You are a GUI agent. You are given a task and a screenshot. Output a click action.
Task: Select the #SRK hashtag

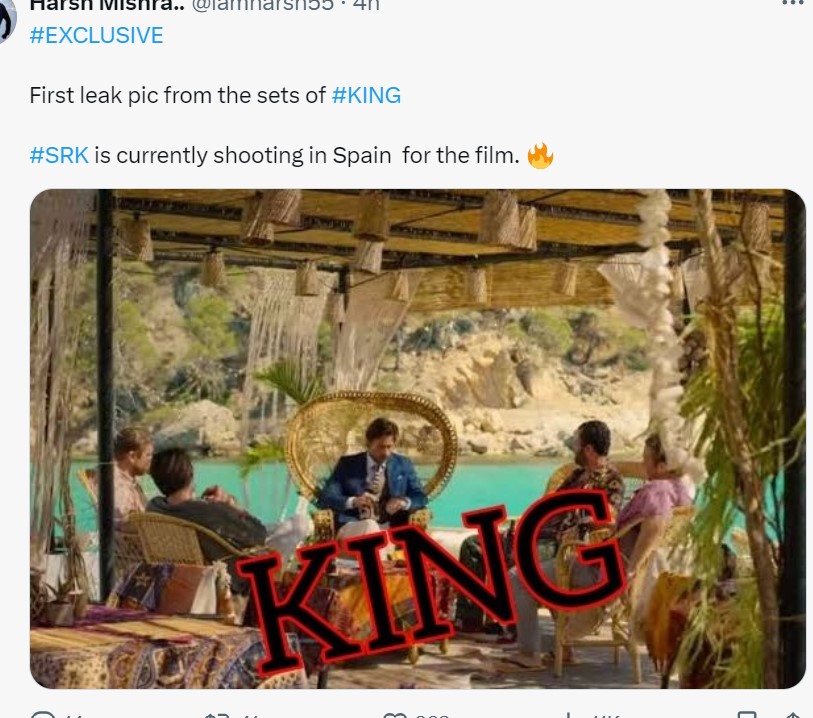(59, 156)
